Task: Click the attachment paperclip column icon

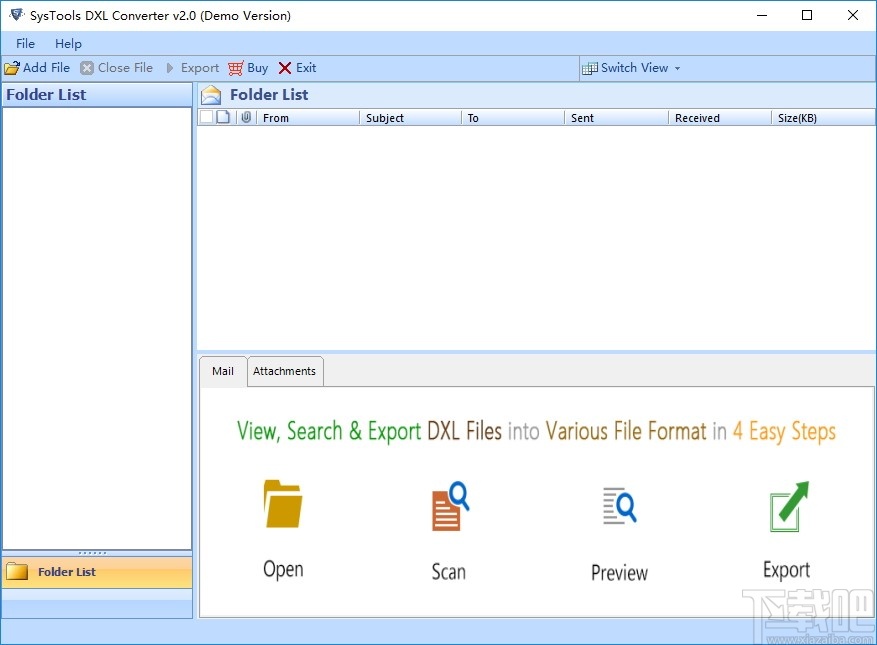Action: click(246, 117)
